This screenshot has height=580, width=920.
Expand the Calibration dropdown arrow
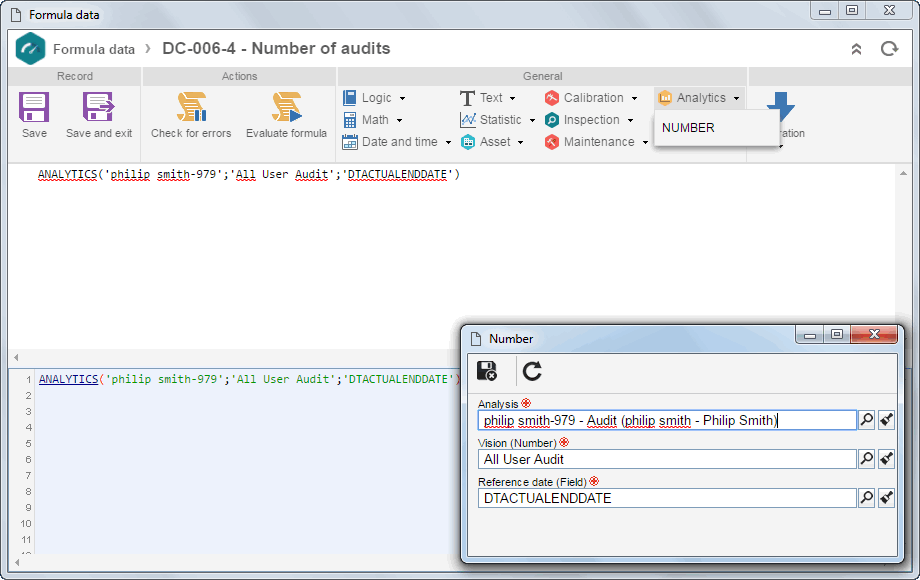(634, 99)
